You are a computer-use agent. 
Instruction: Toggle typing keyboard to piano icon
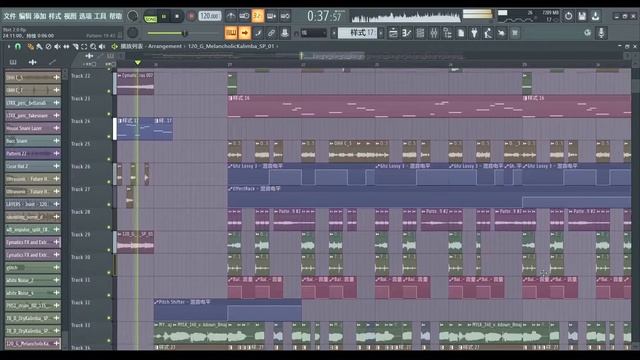[x=231, y=33]
